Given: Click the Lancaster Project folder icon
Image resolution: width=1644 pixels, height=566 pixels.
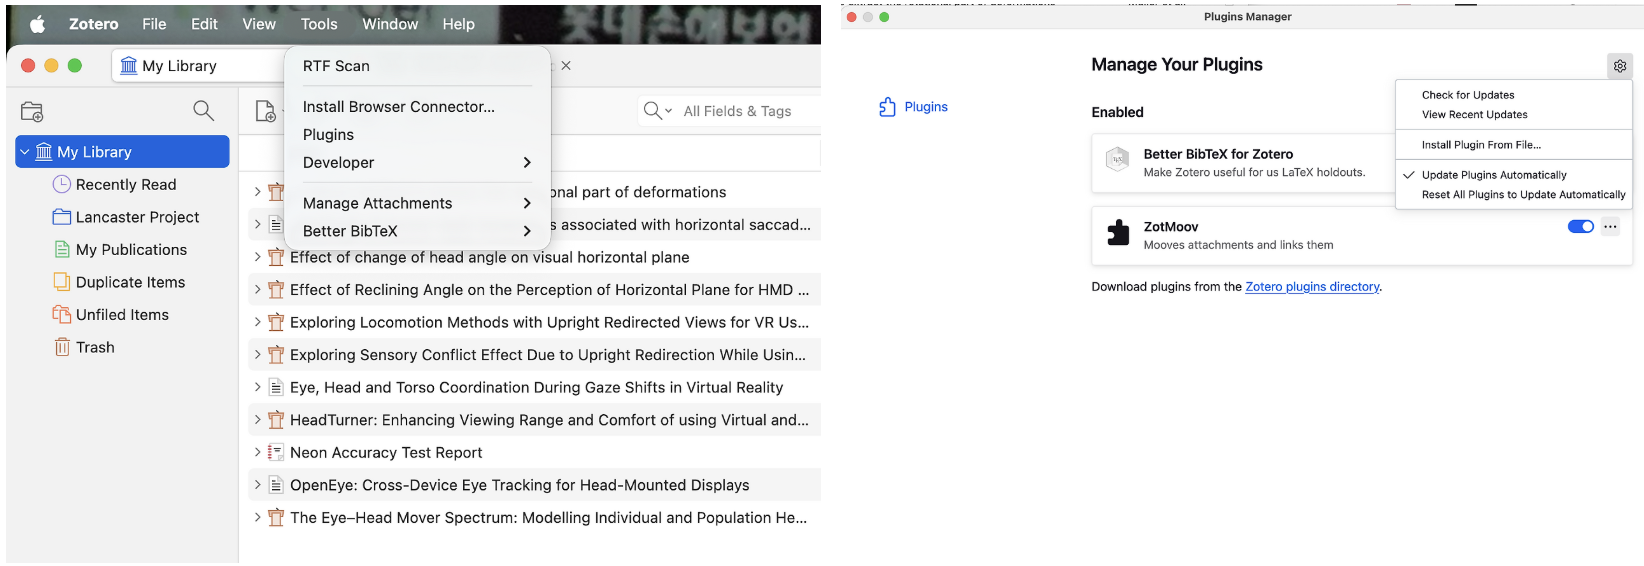Looking at the screenshot, I should pyautogui.click(x=62, y=217).
